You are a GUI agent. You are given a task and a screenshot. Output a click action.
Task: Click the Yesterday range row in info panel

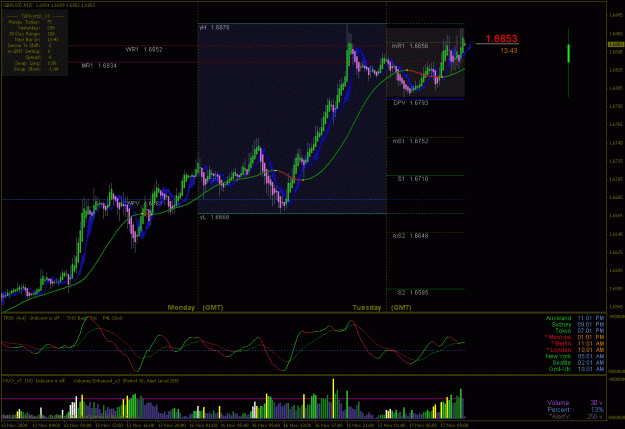pos(36,28)
